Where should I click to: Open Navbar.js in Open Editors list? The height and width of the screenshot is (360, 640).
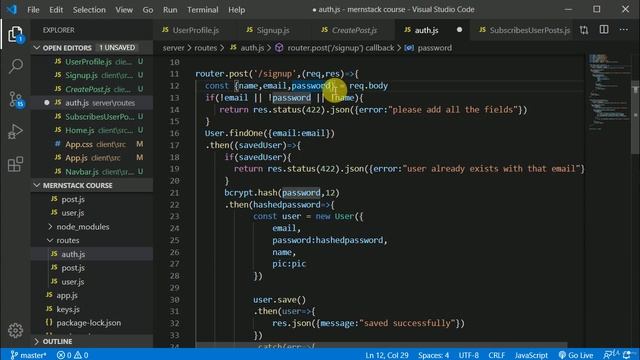coord(92,171)
